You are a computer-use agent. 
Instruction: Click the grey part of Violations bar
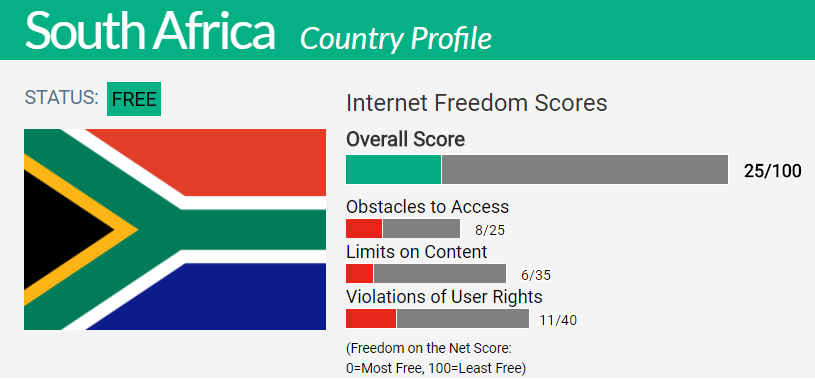tap(463, 319)
